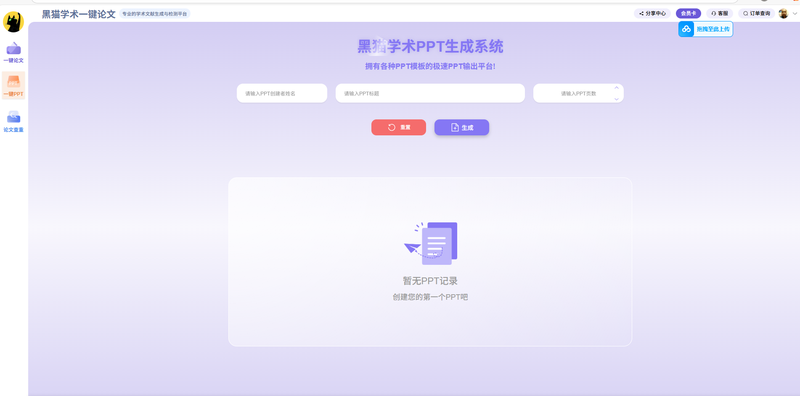The width and height of the screenshot is (800, 396).
Task: Click the red 重置 reset button
Action: pos(398,127)
